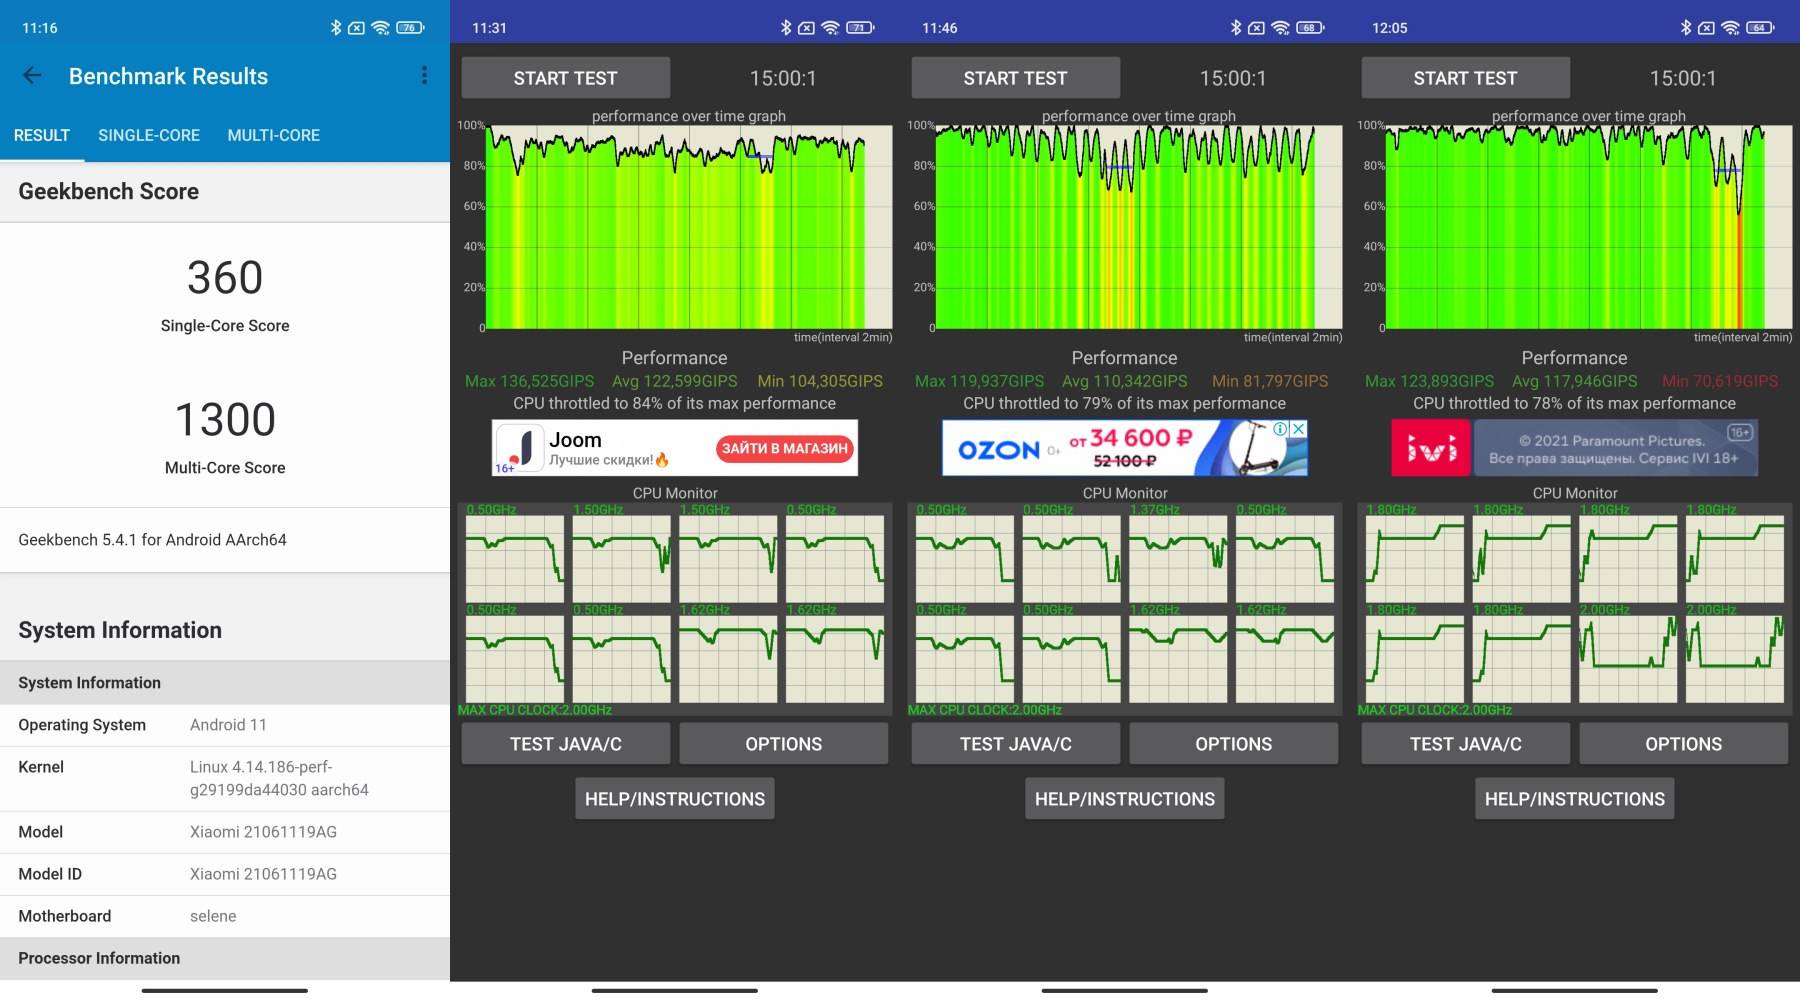Image resolution: width=1800 pixels, height=1000 pixels.
Task: Open OPTIONS in the 12:05 screen
Action: click(x=1683, y=744)
